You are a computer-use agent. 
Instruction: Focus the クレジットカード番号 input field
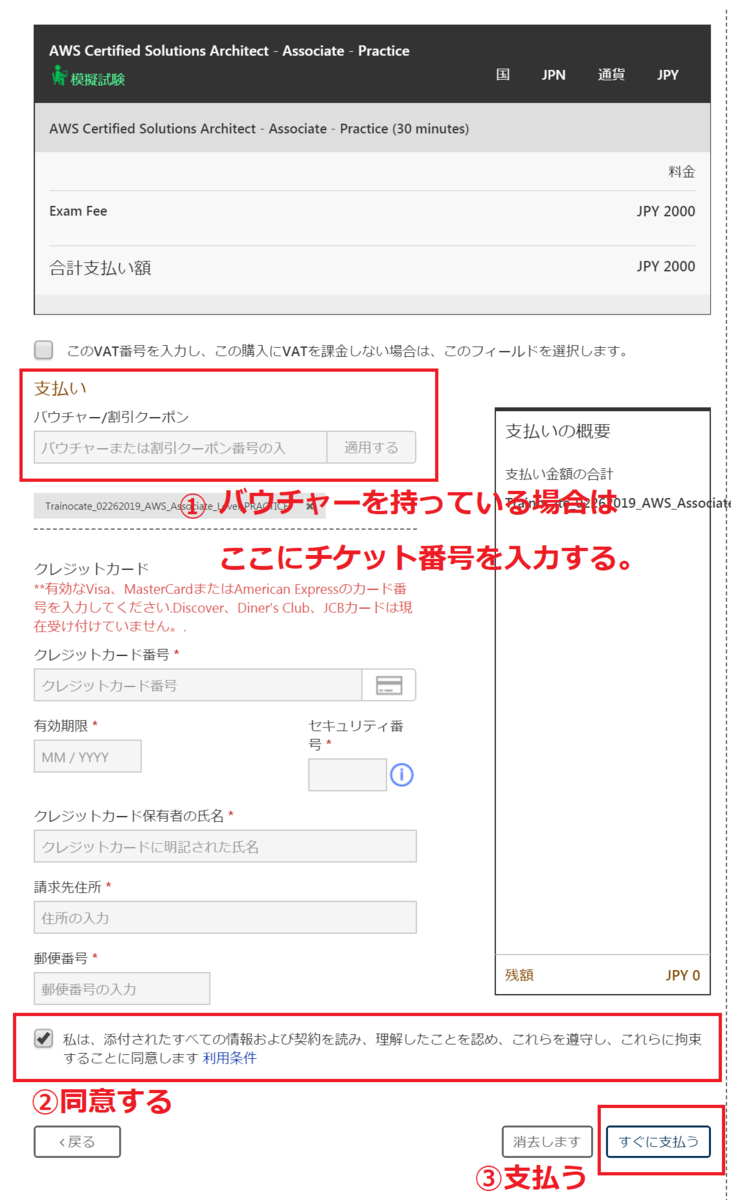[x=198, y=685]
